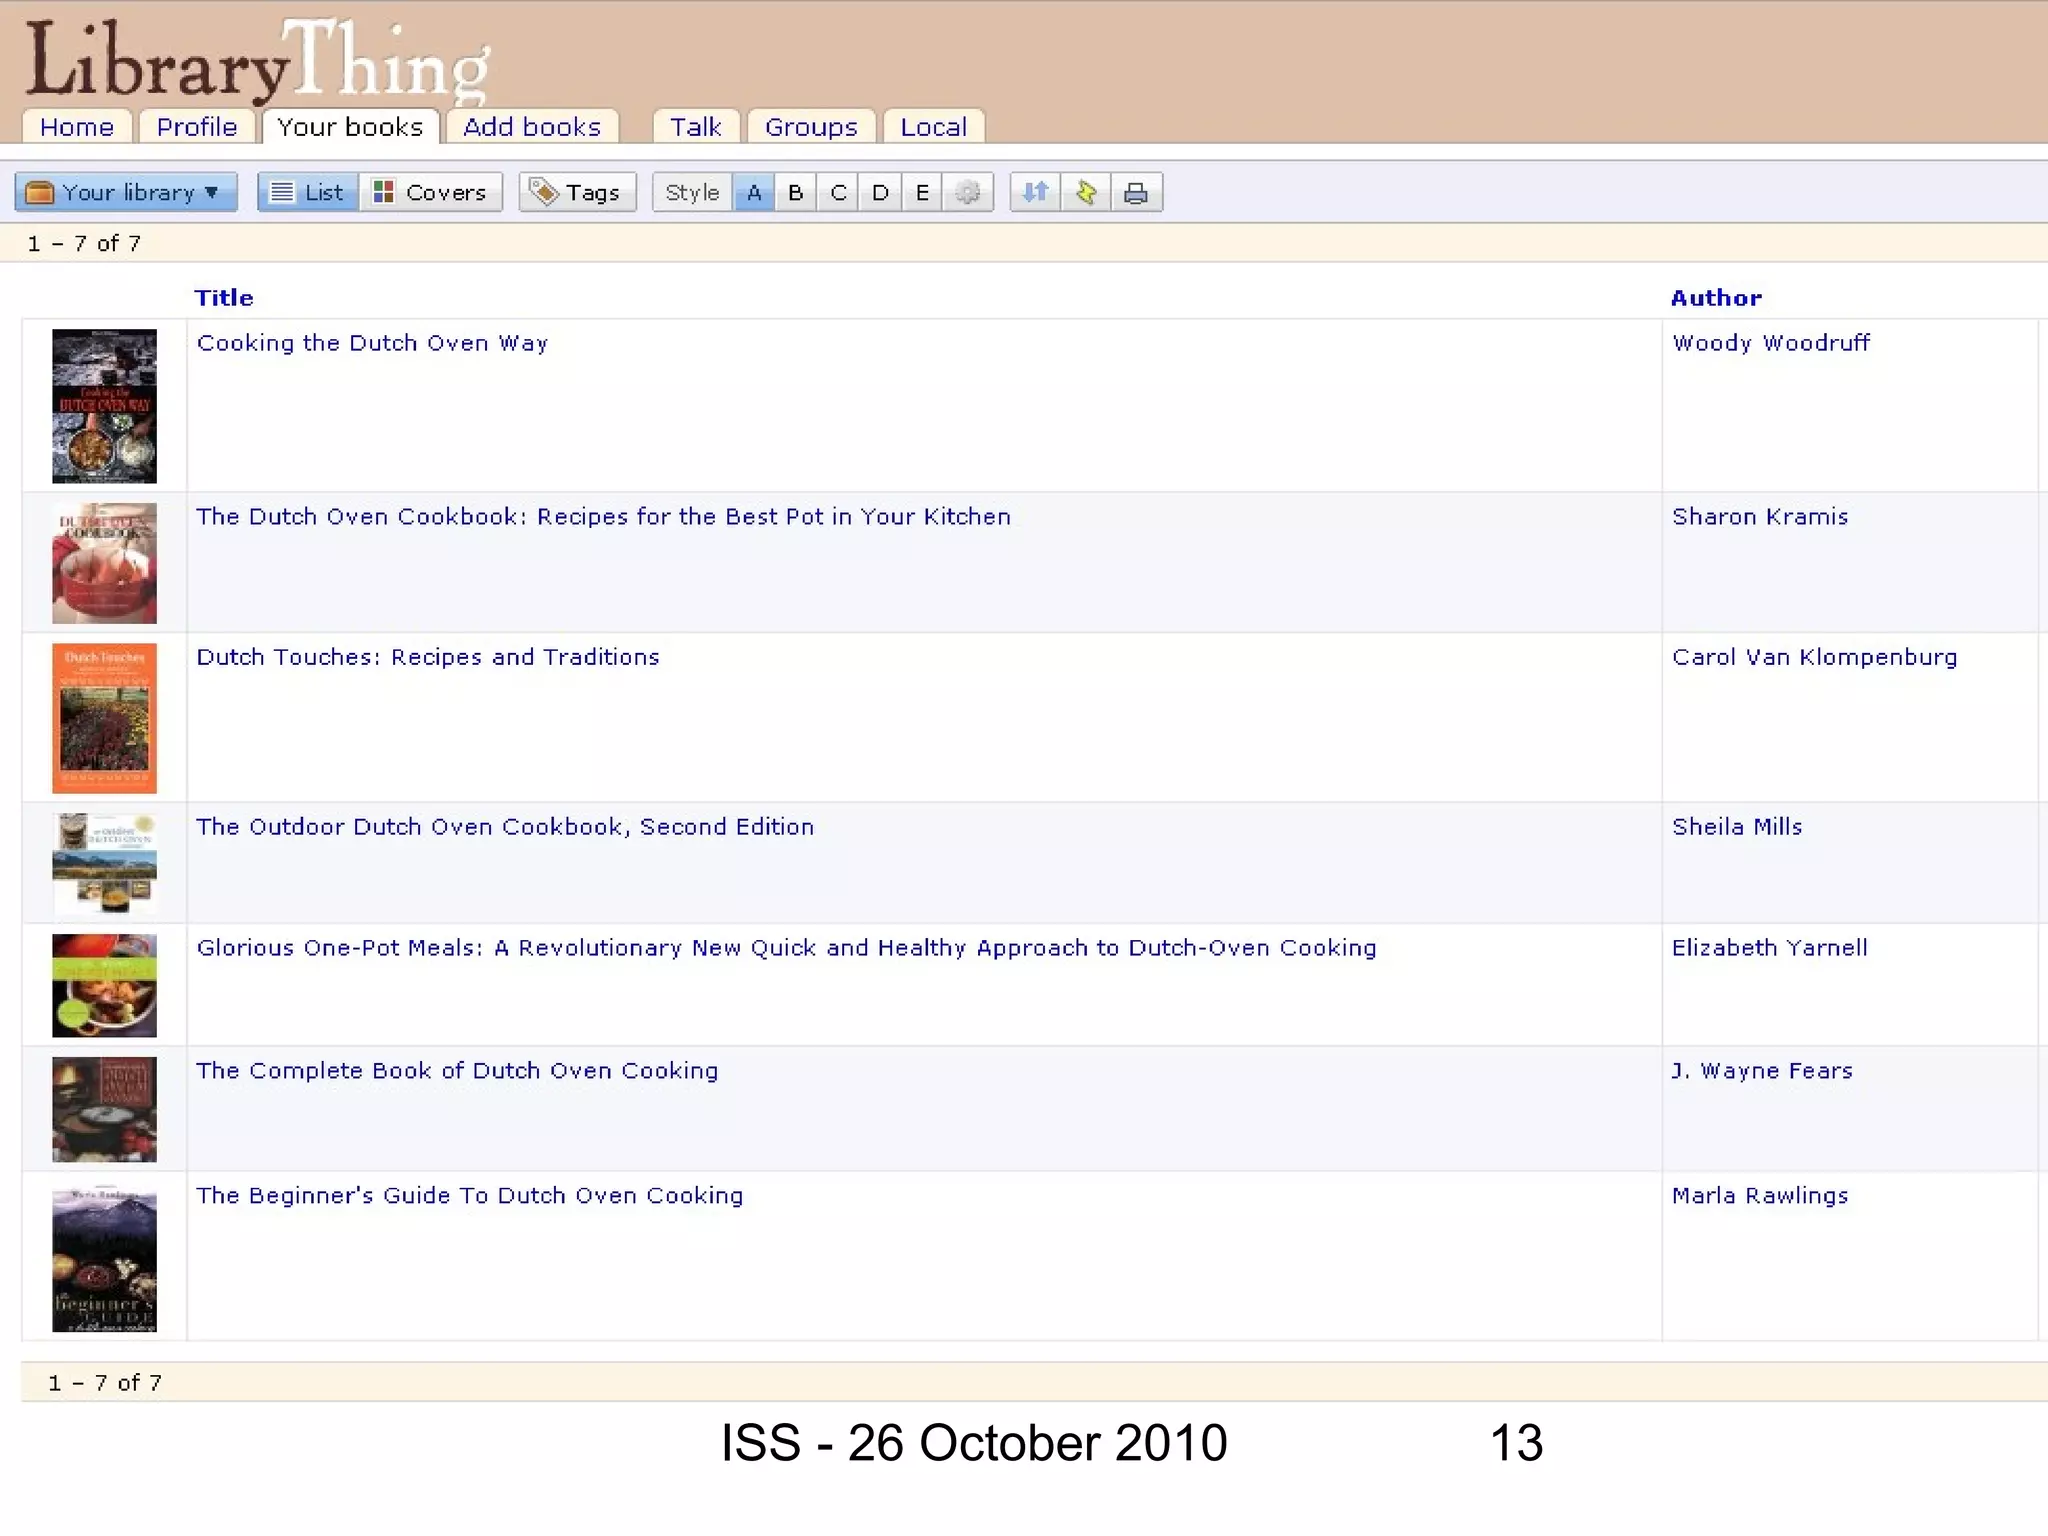Screen dimensions: 2048x1536
Task: Click the yellow power edit icon
Action: tap(1086, 192)
